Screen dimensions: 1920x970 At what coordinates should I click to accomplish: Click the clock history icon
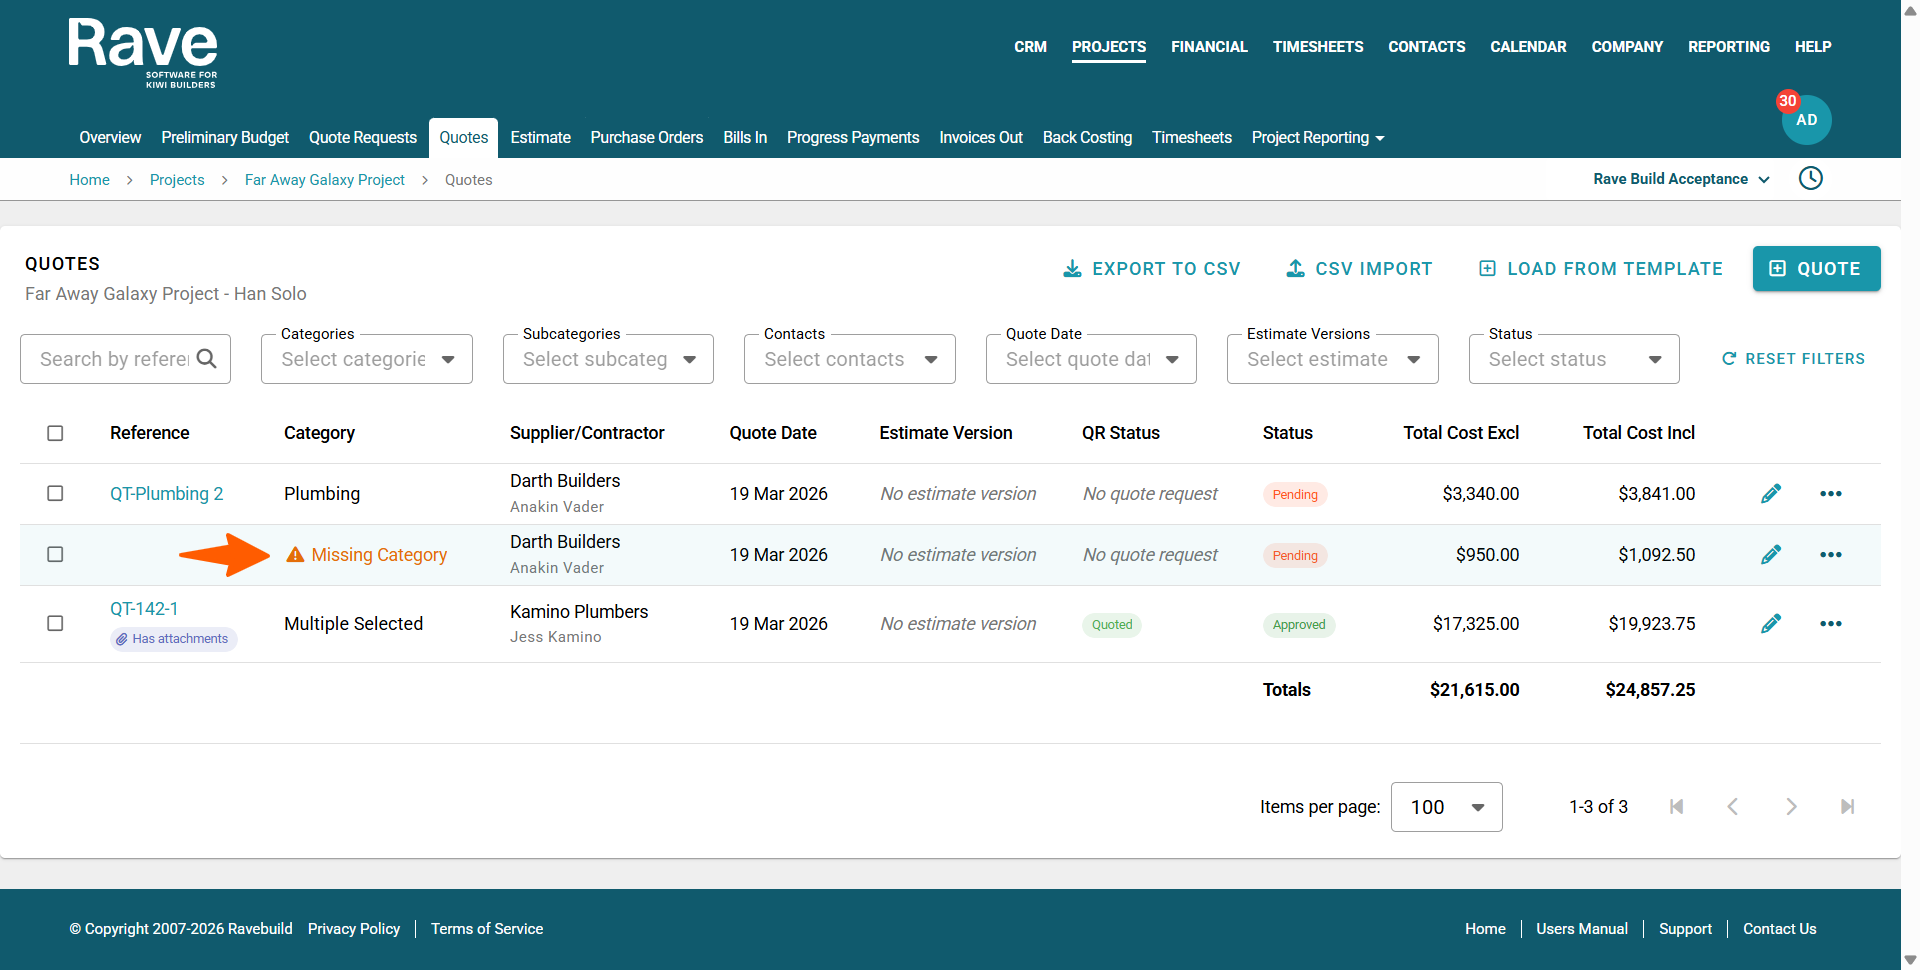[1810, 179]
